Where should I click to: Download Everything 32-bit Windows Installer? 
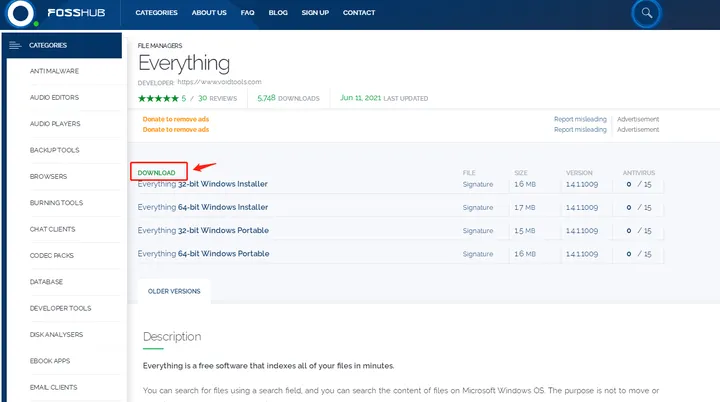pyautogui.click(x=202, y=184)
